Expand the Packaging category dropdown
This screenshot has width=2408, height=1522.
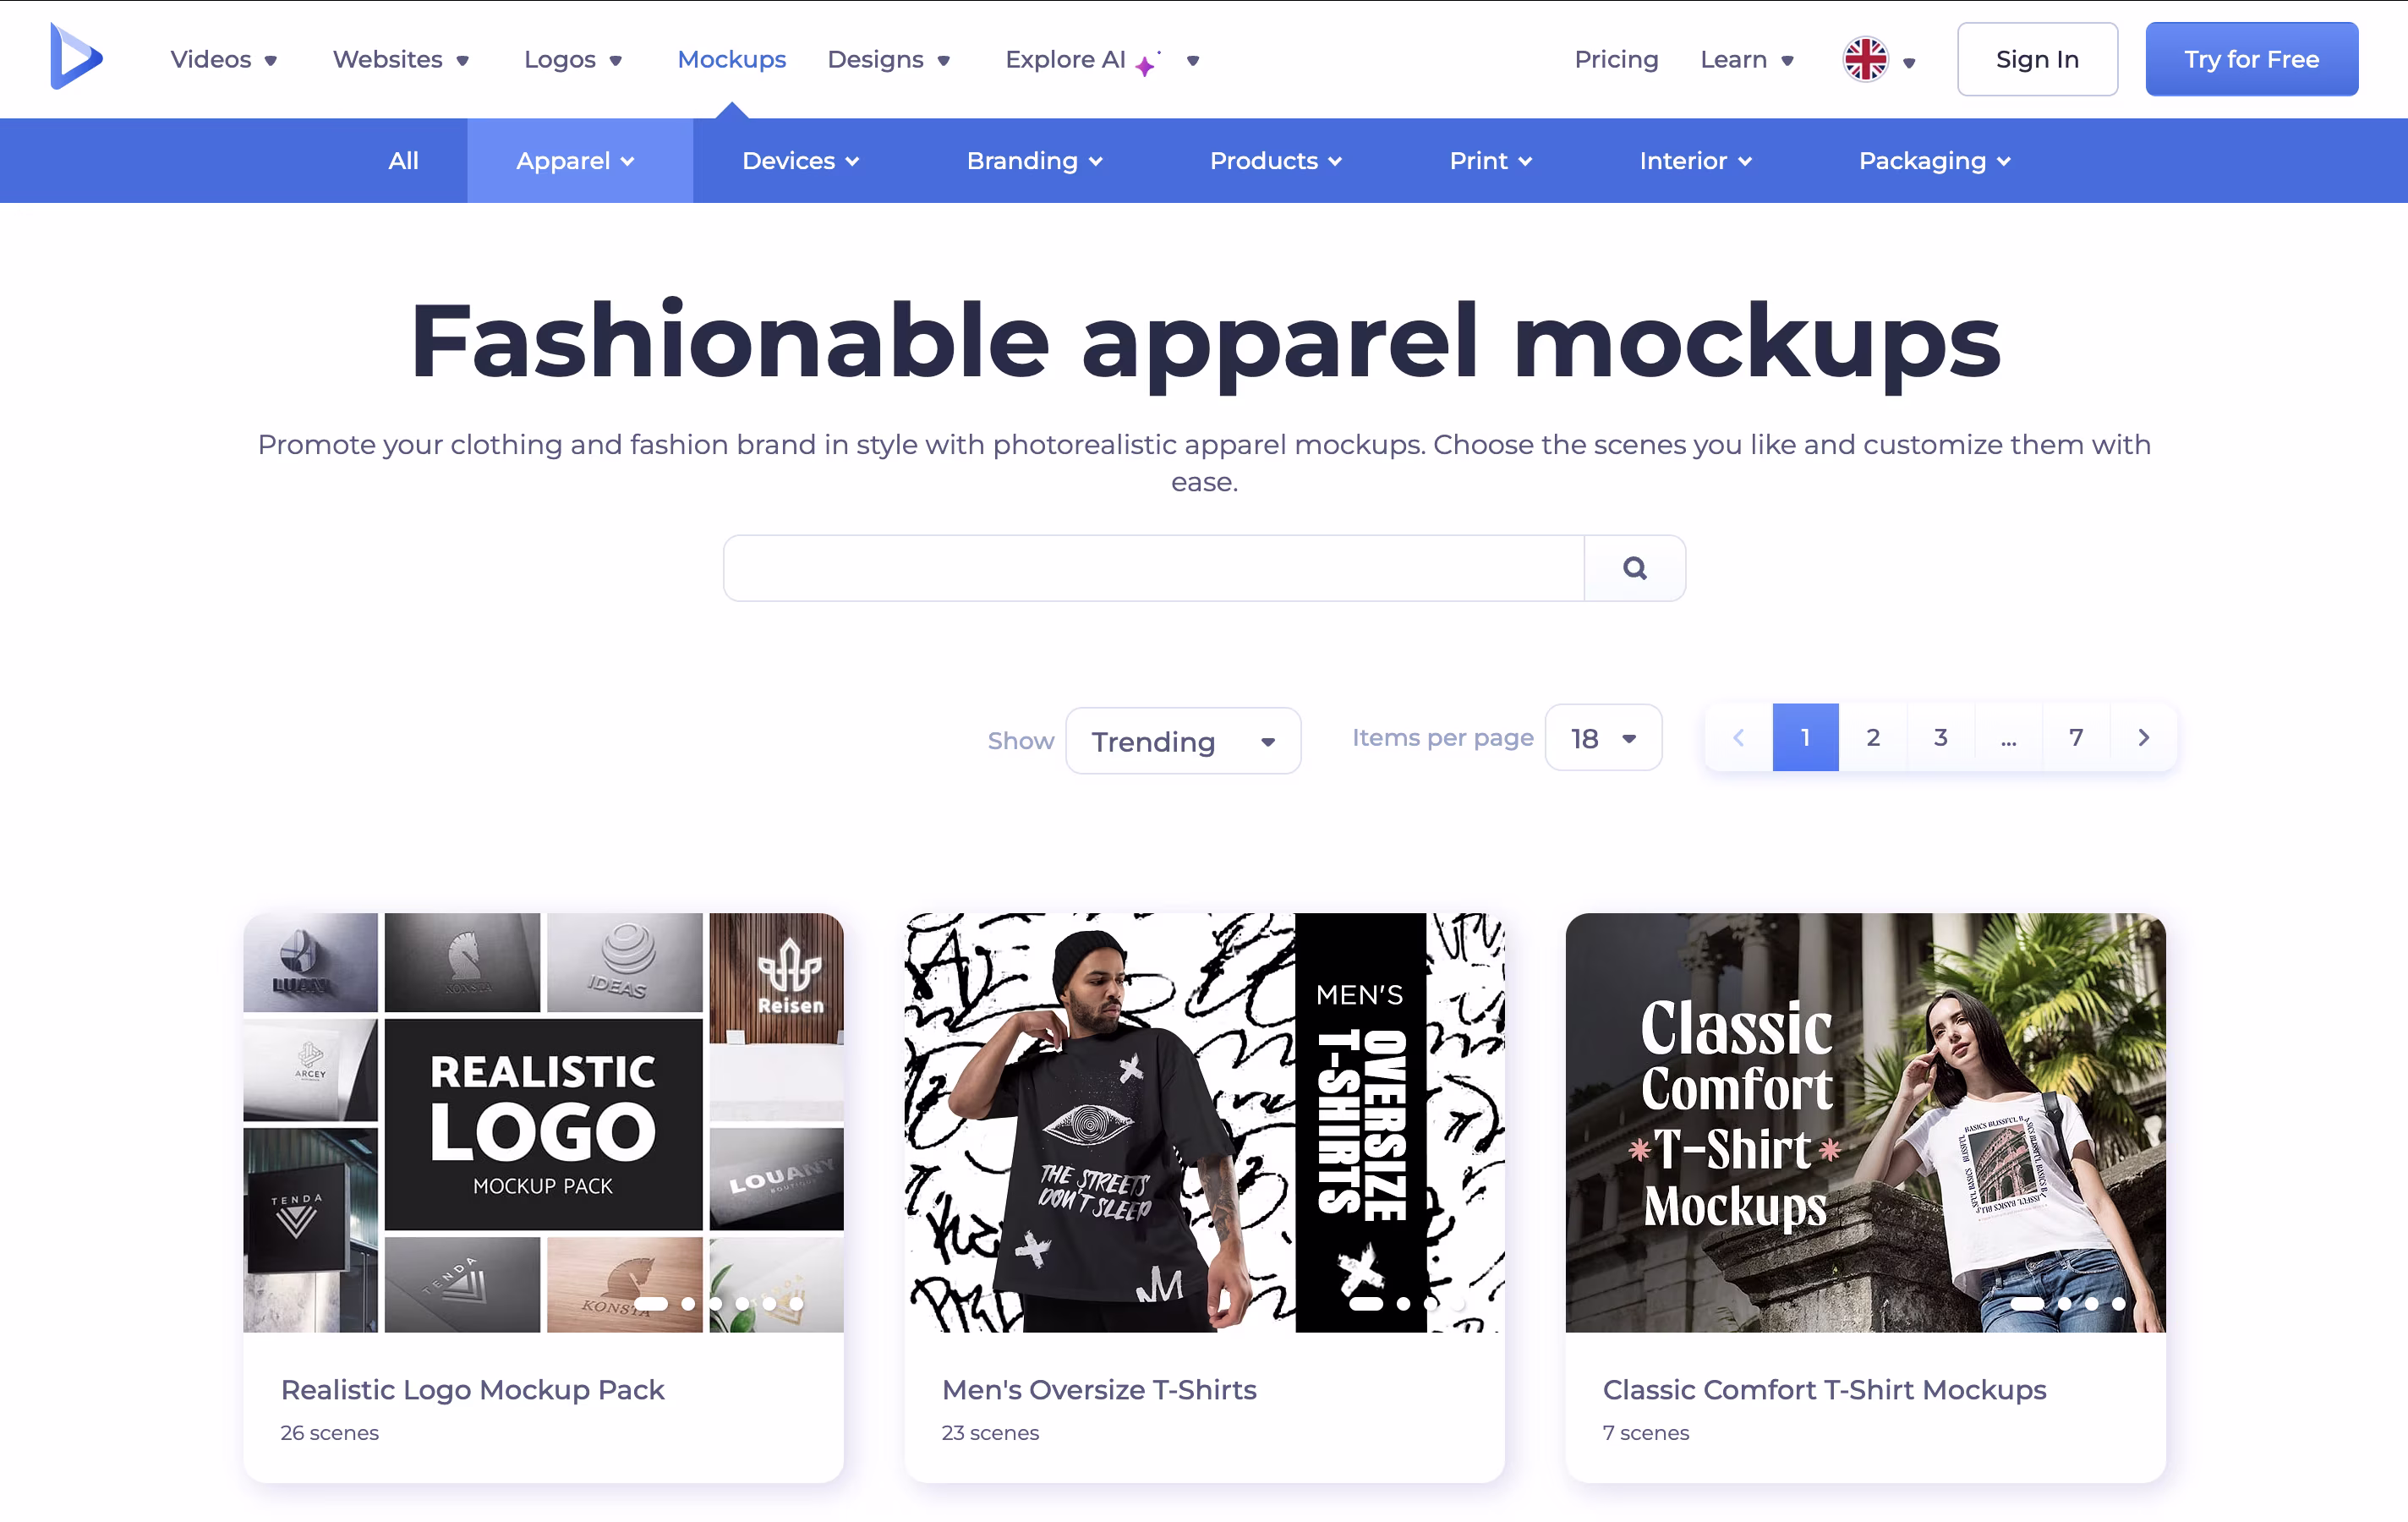click(1934, 161)
